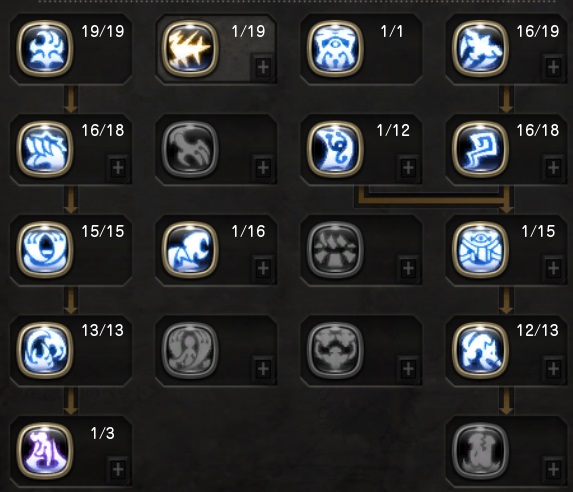Select the skill icon showing 1/16
The image size is (573, 492).
[190, 249]
